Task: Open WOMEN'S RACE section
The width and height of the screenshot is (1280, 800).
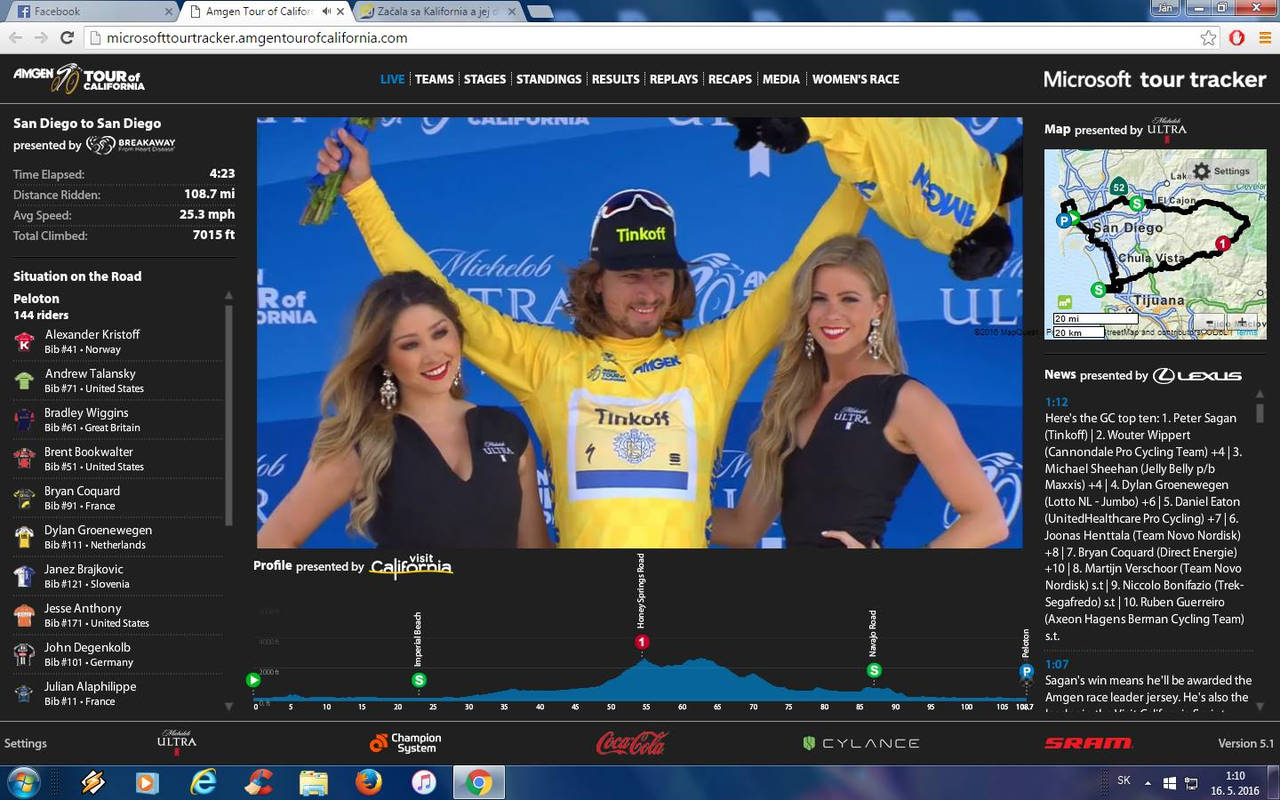Action: pos(856,79)
